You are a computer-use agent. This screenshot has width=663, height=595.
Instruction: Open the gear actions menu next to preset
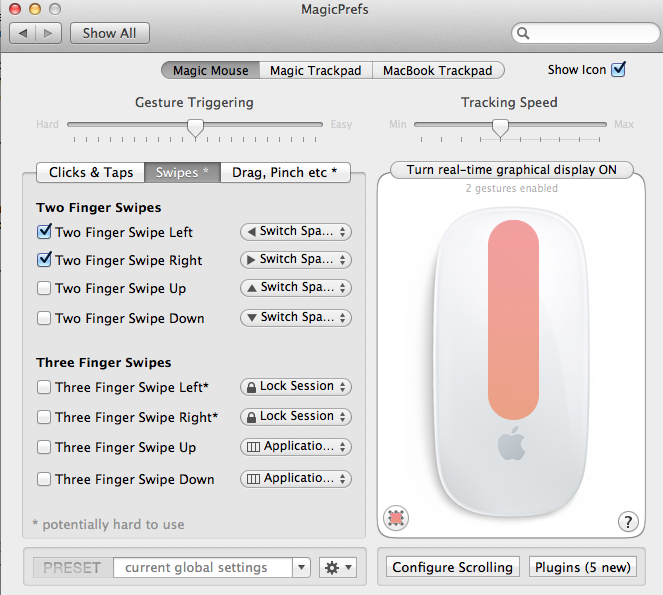pyautogui.click(x=338, y=568)
